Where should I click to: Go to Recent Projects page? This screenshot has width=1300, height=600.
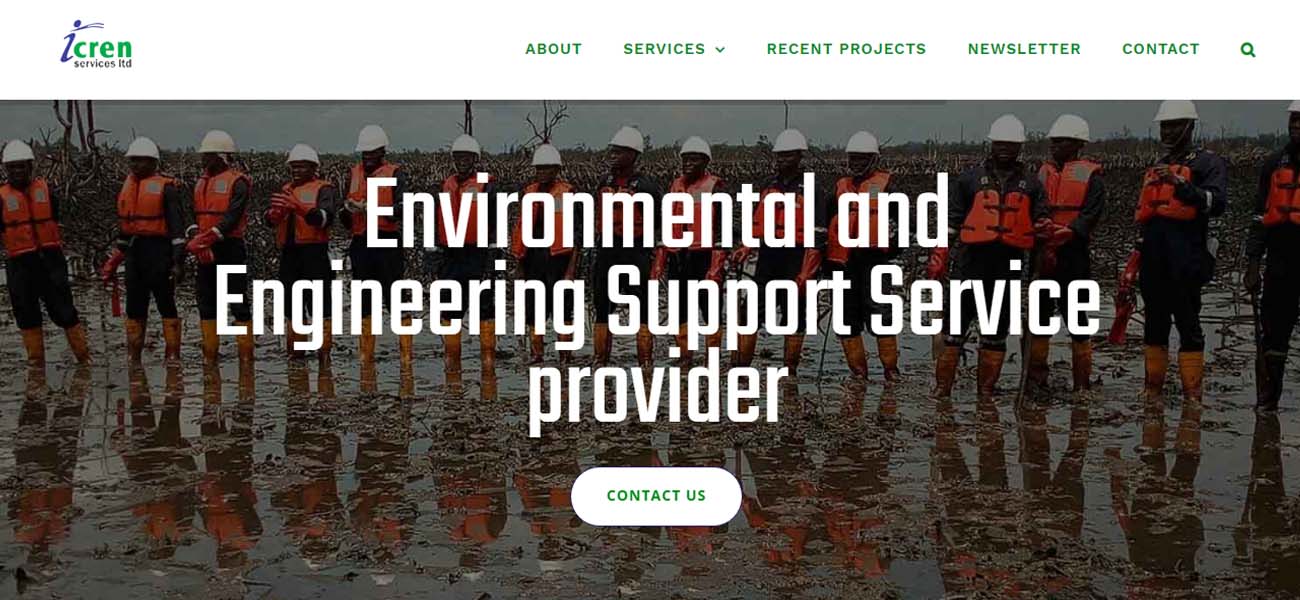click(846, 49)
